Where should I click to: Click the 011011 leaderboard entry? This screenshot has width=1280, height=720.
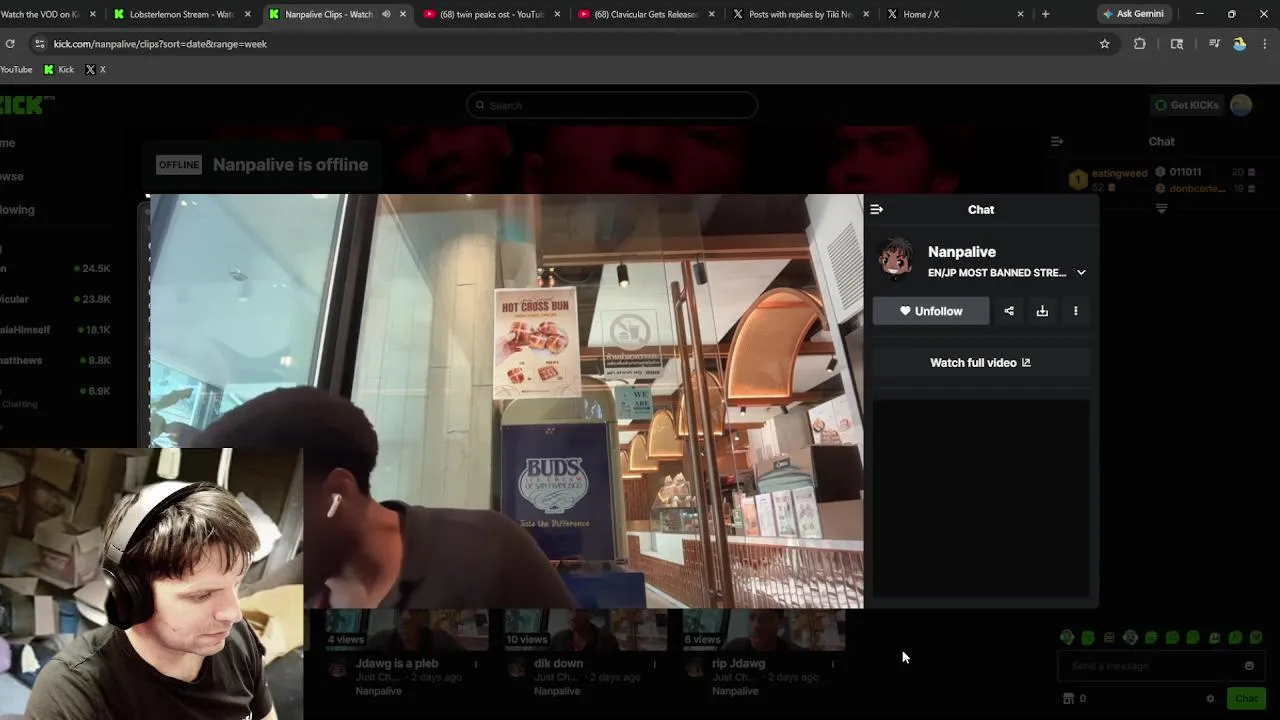click(1205, 172)
